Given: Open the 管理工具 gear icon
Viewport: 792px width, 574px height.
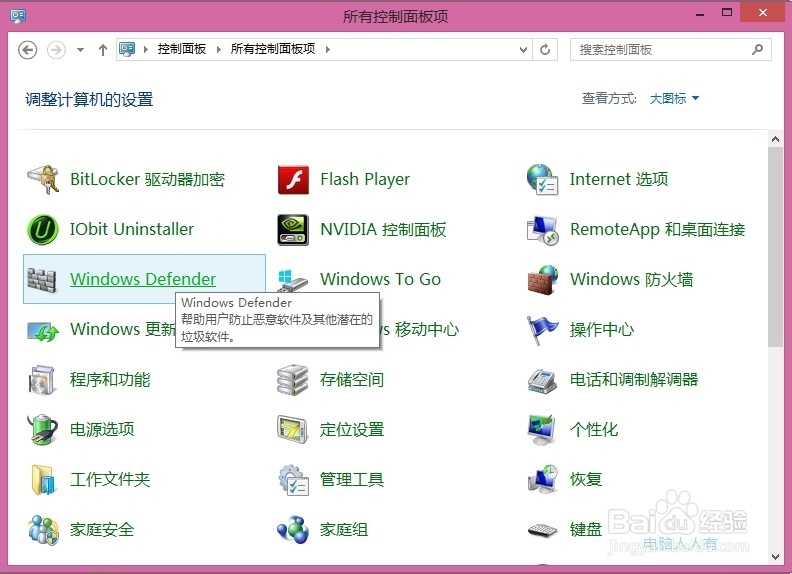Looking at the screenshot, I should point(293,480).
